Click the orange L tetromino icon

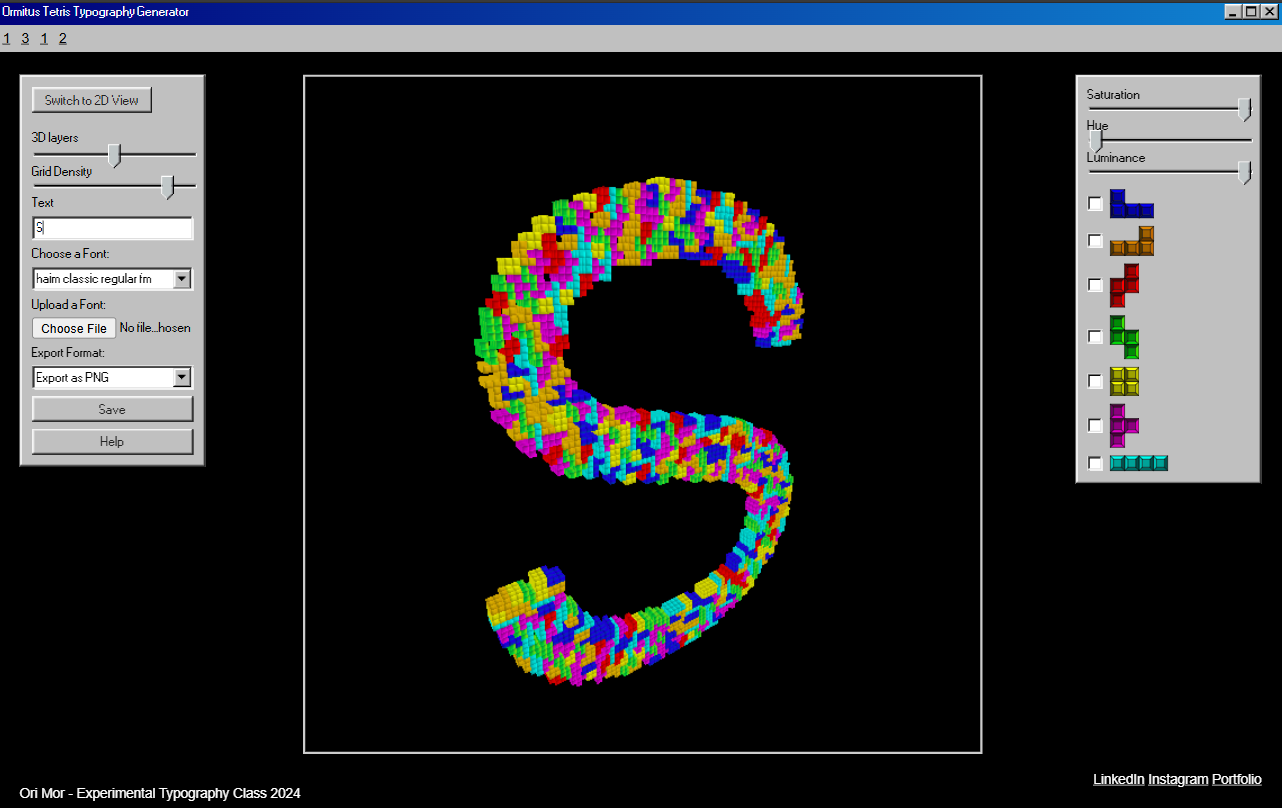tap(1132, 241)
